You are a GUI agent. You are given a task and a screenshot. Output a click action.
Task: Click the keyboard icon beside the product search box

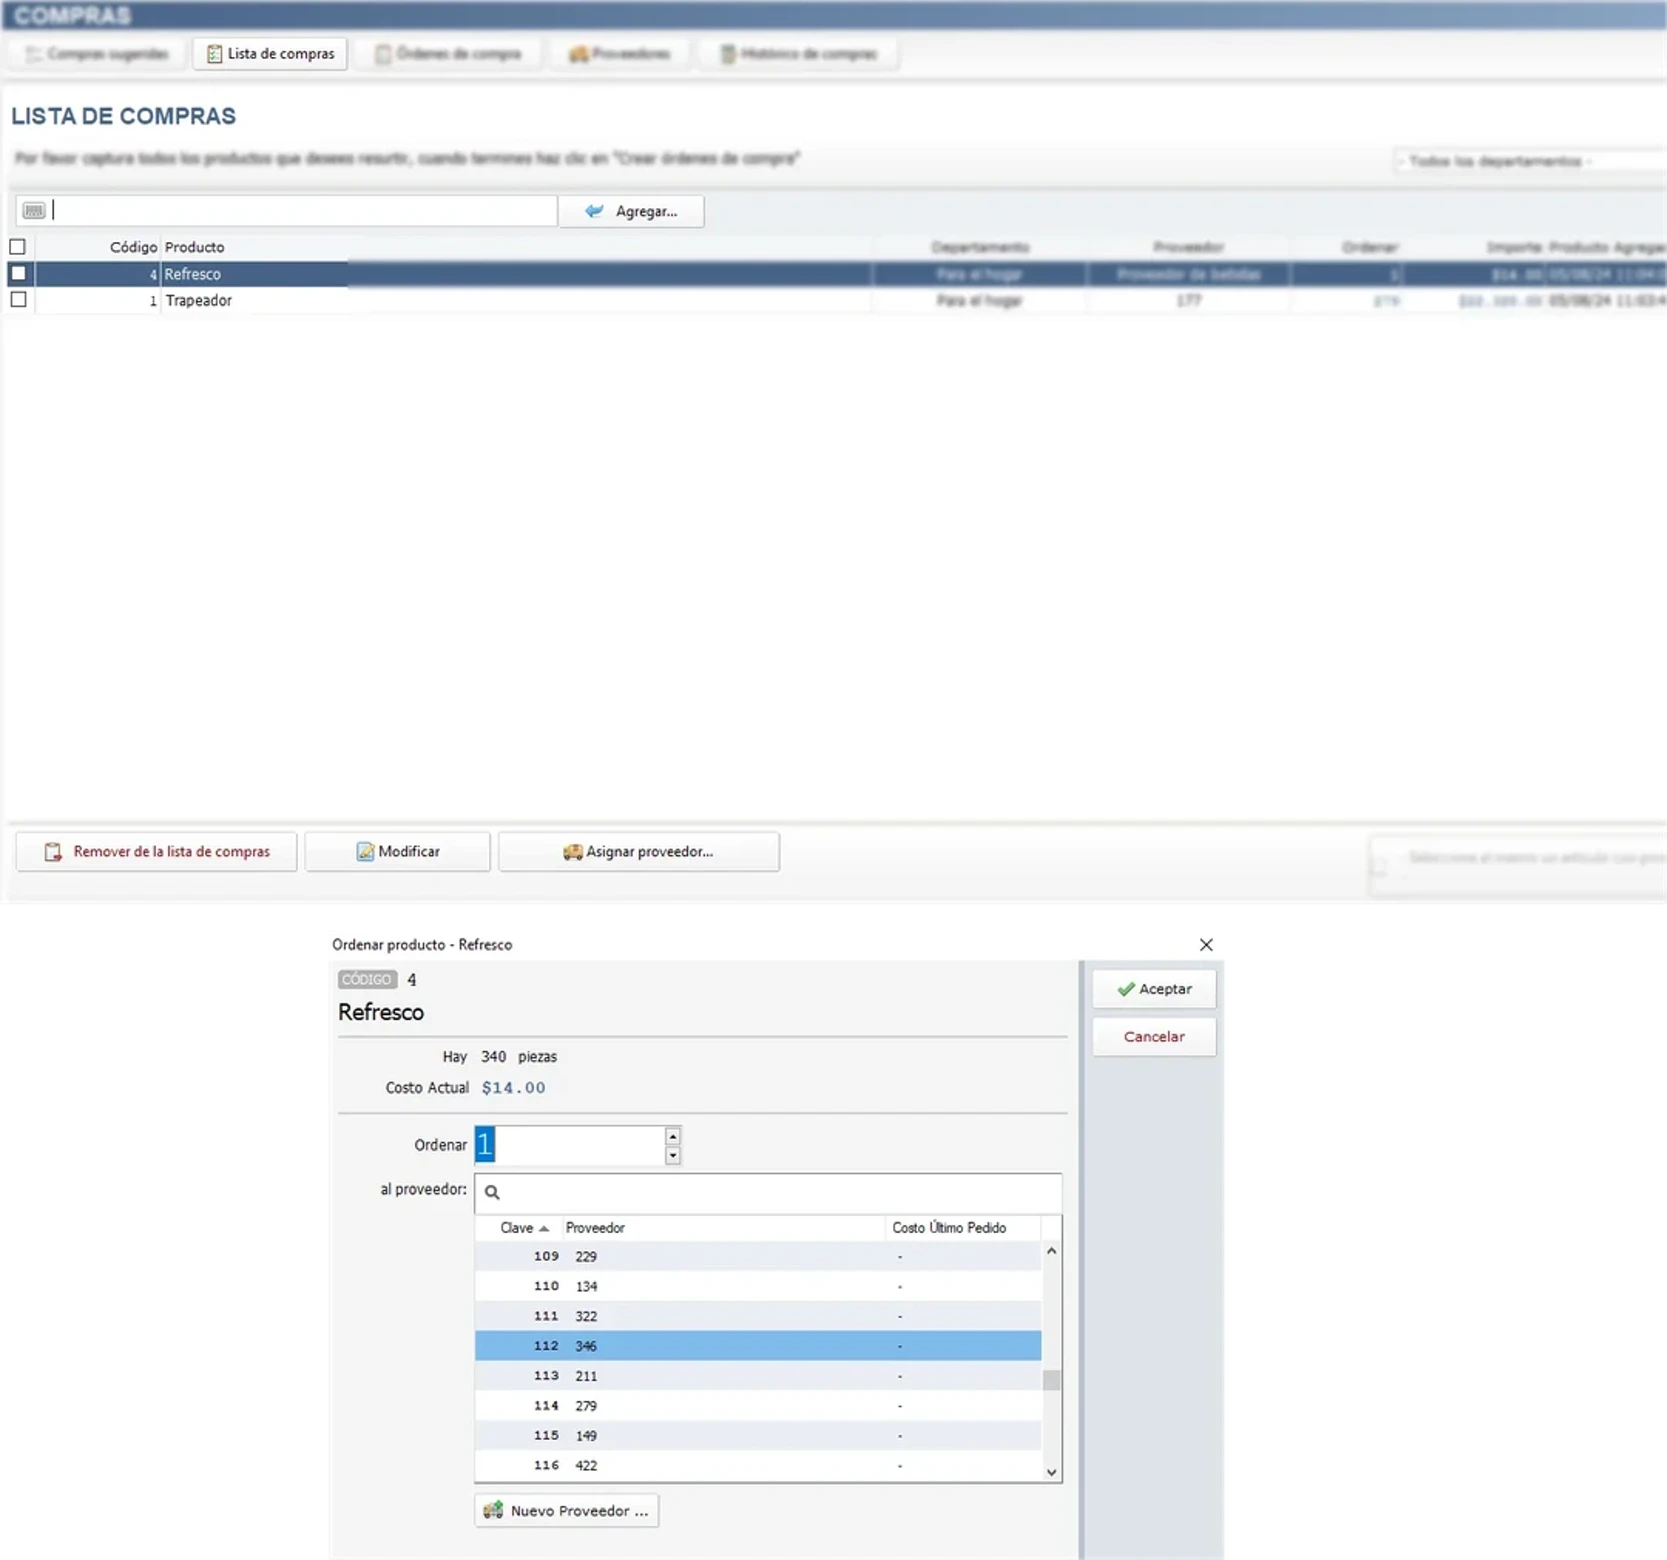(x=34, y=211)
